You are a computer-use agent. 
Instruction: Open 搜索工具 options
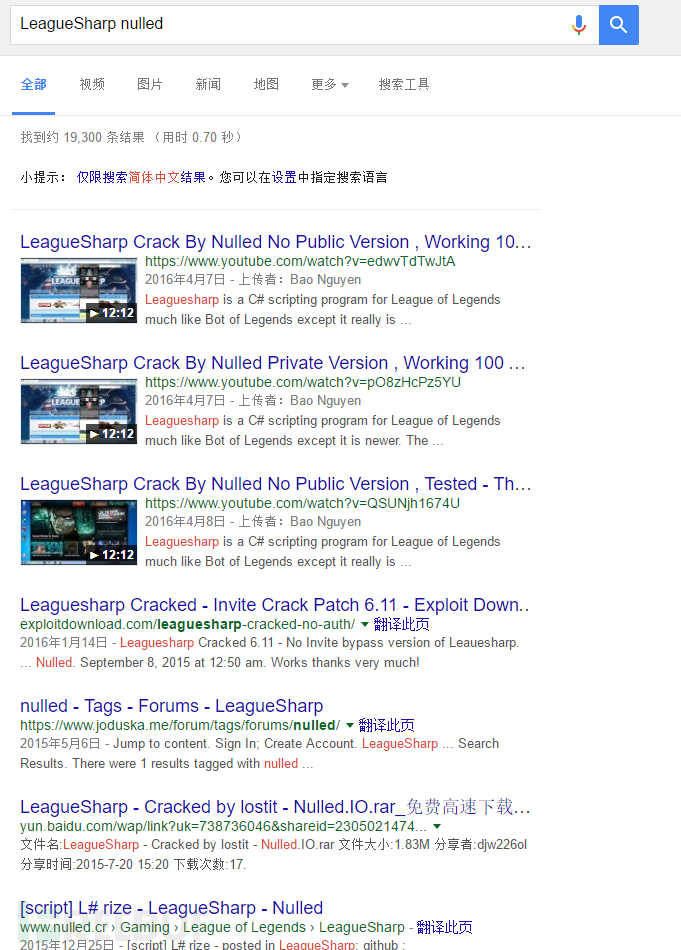[404, 84]
